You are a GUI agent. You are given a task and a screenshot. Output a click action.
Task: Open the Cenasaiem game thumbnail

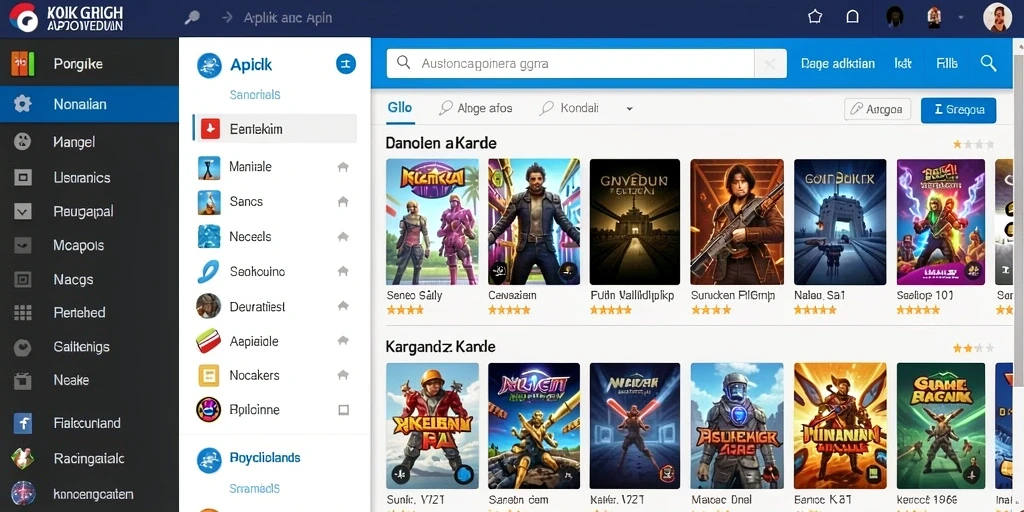(x=534, y=222)
